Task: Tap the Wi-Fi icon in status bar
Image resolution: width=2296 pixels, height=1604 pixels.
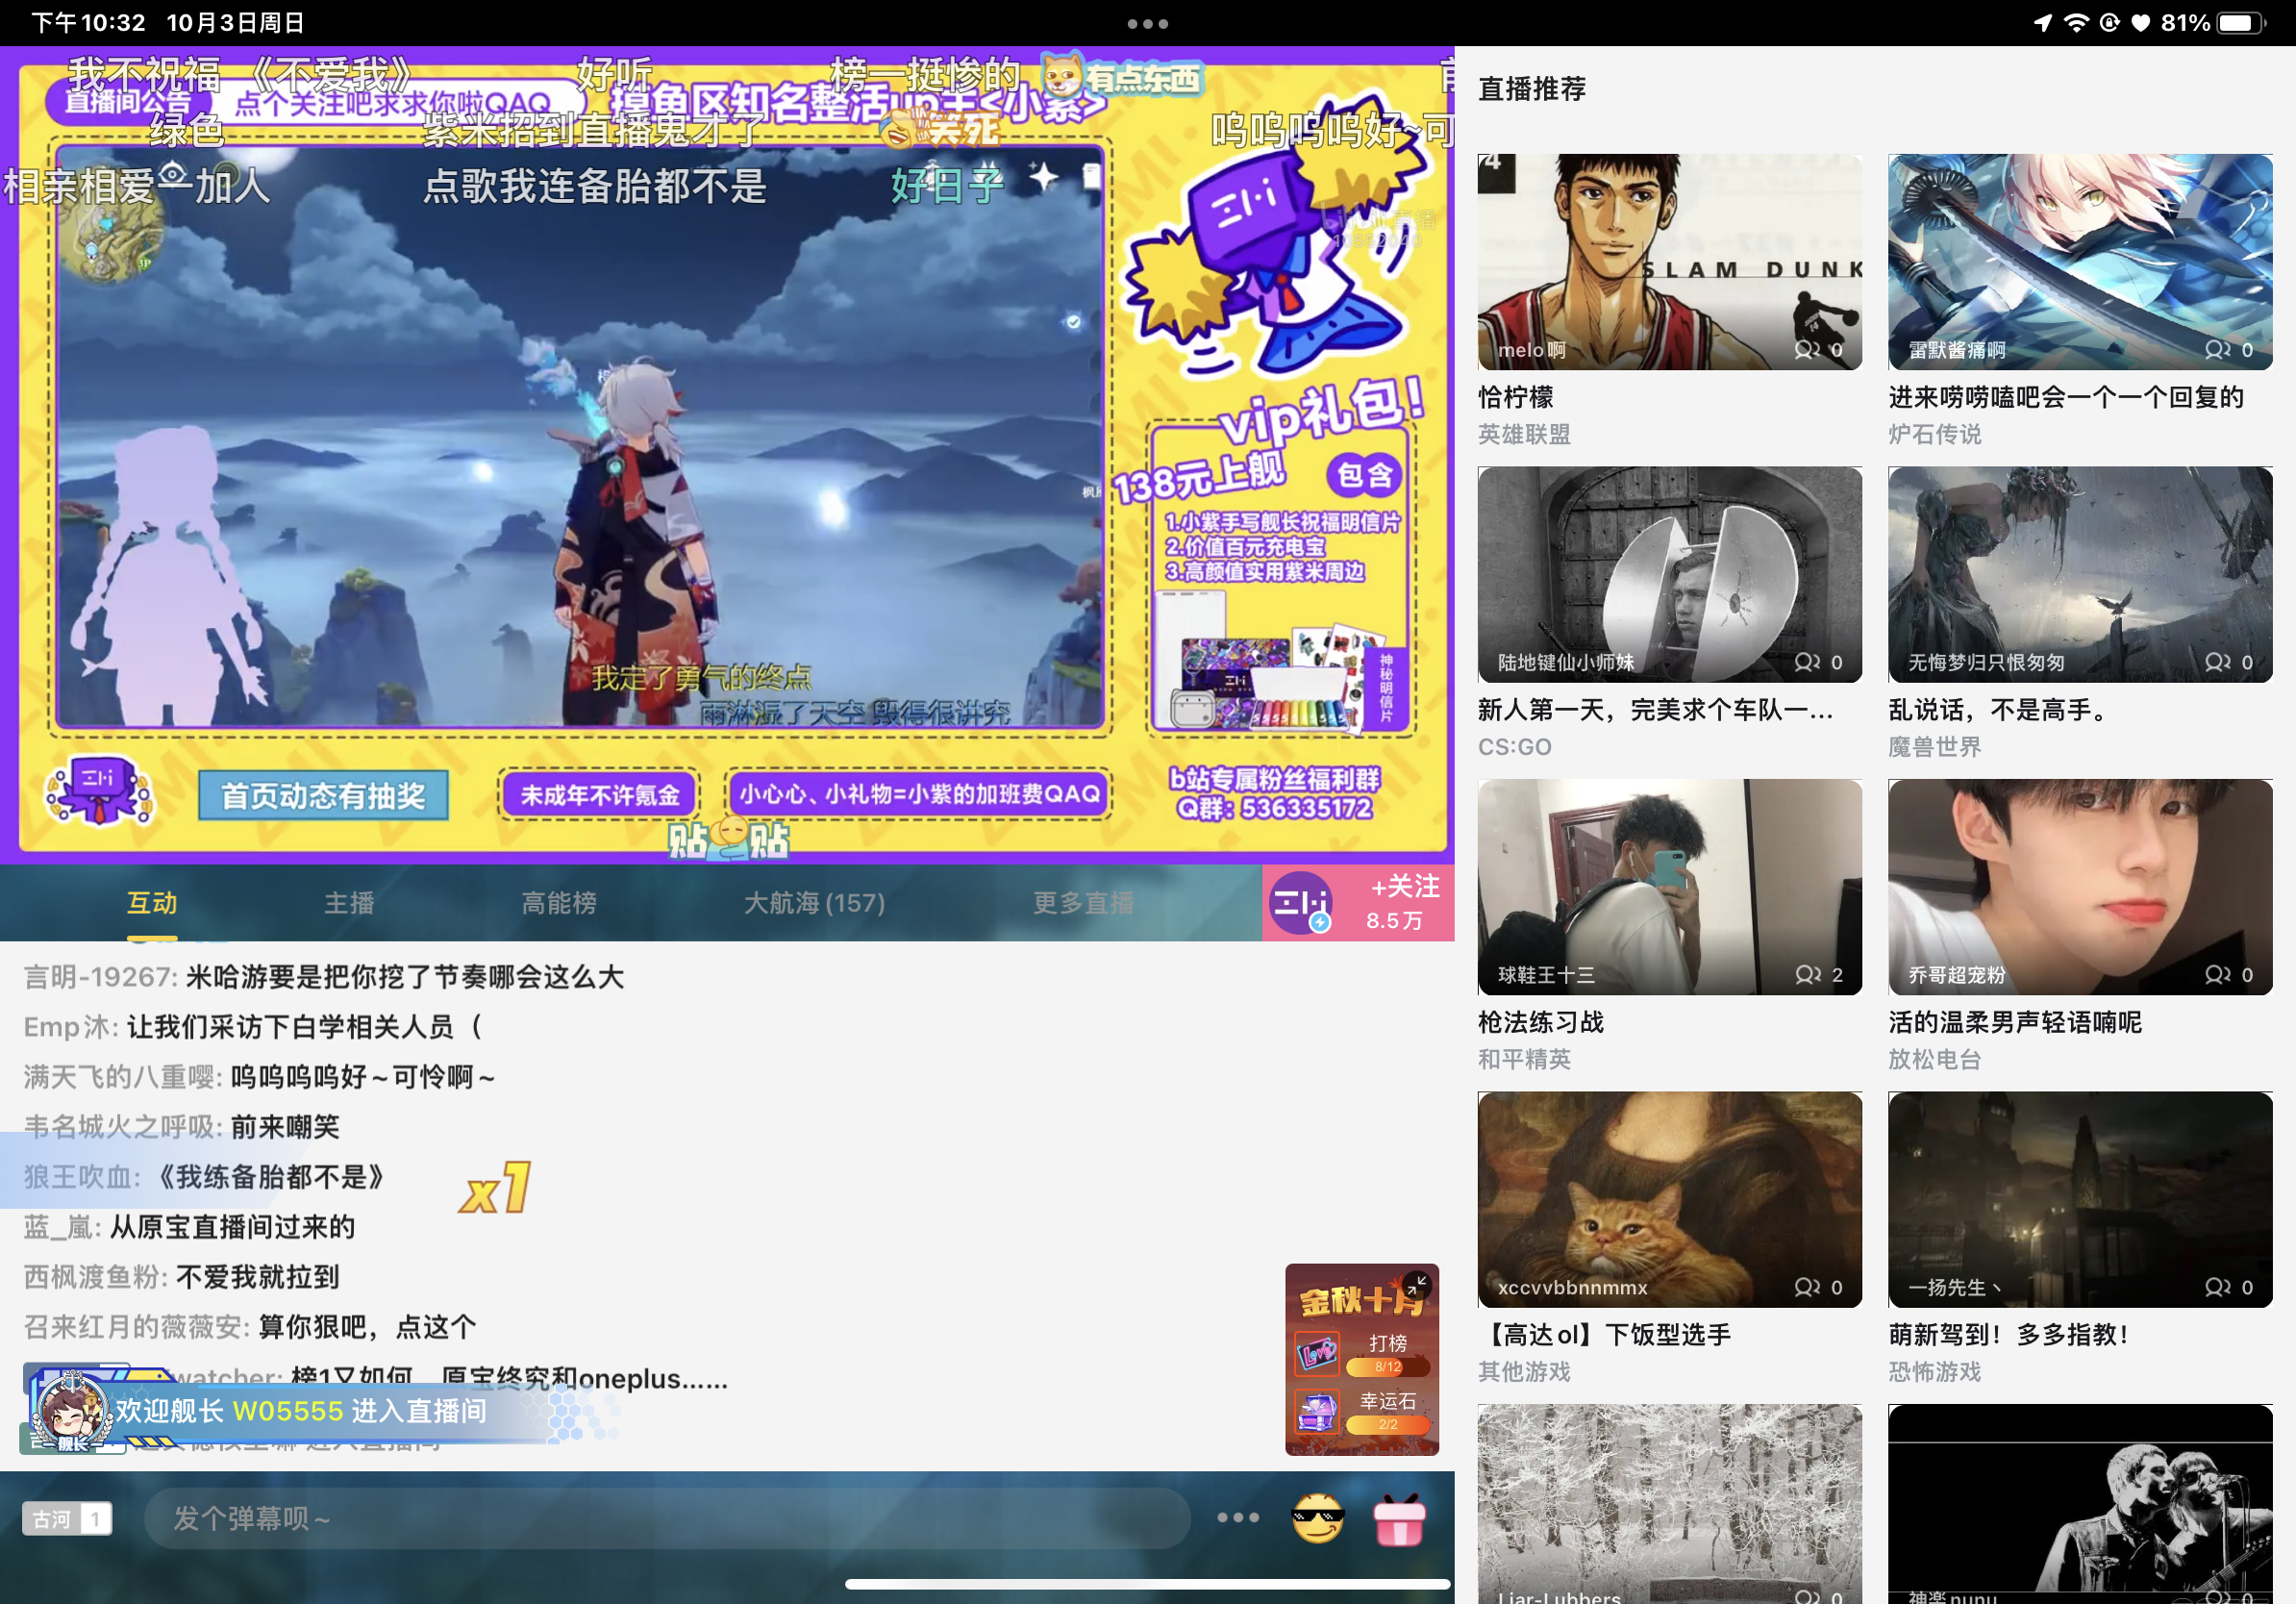Action: click(x=2077, y=23)
